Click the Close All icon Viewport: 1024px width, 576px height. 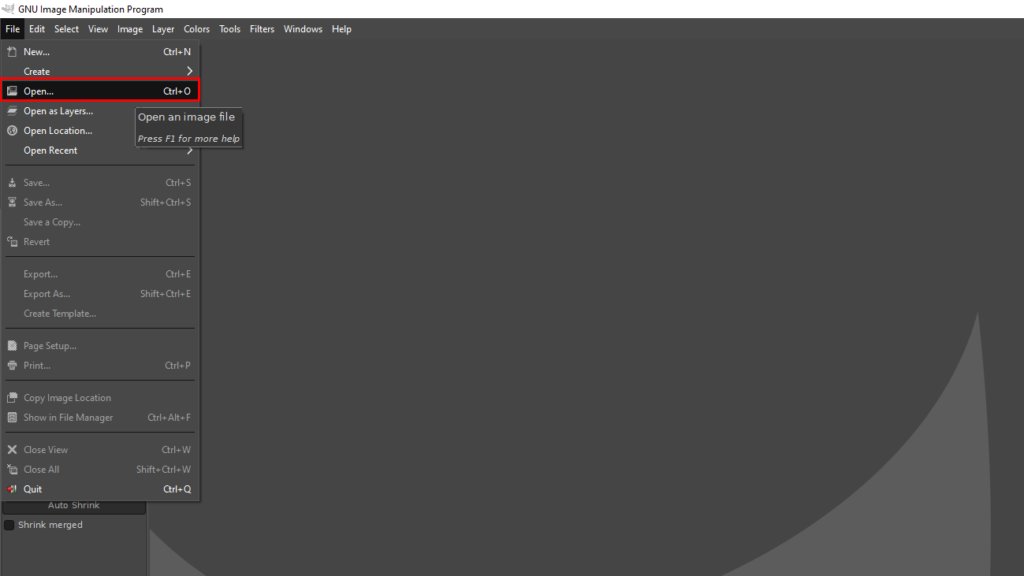click(12, 469)
